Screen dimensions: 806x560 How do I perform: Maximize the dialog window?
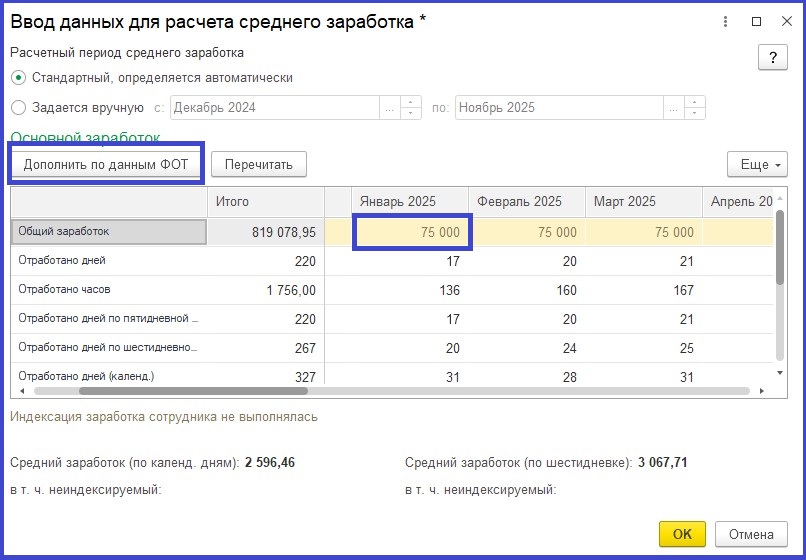756,21
